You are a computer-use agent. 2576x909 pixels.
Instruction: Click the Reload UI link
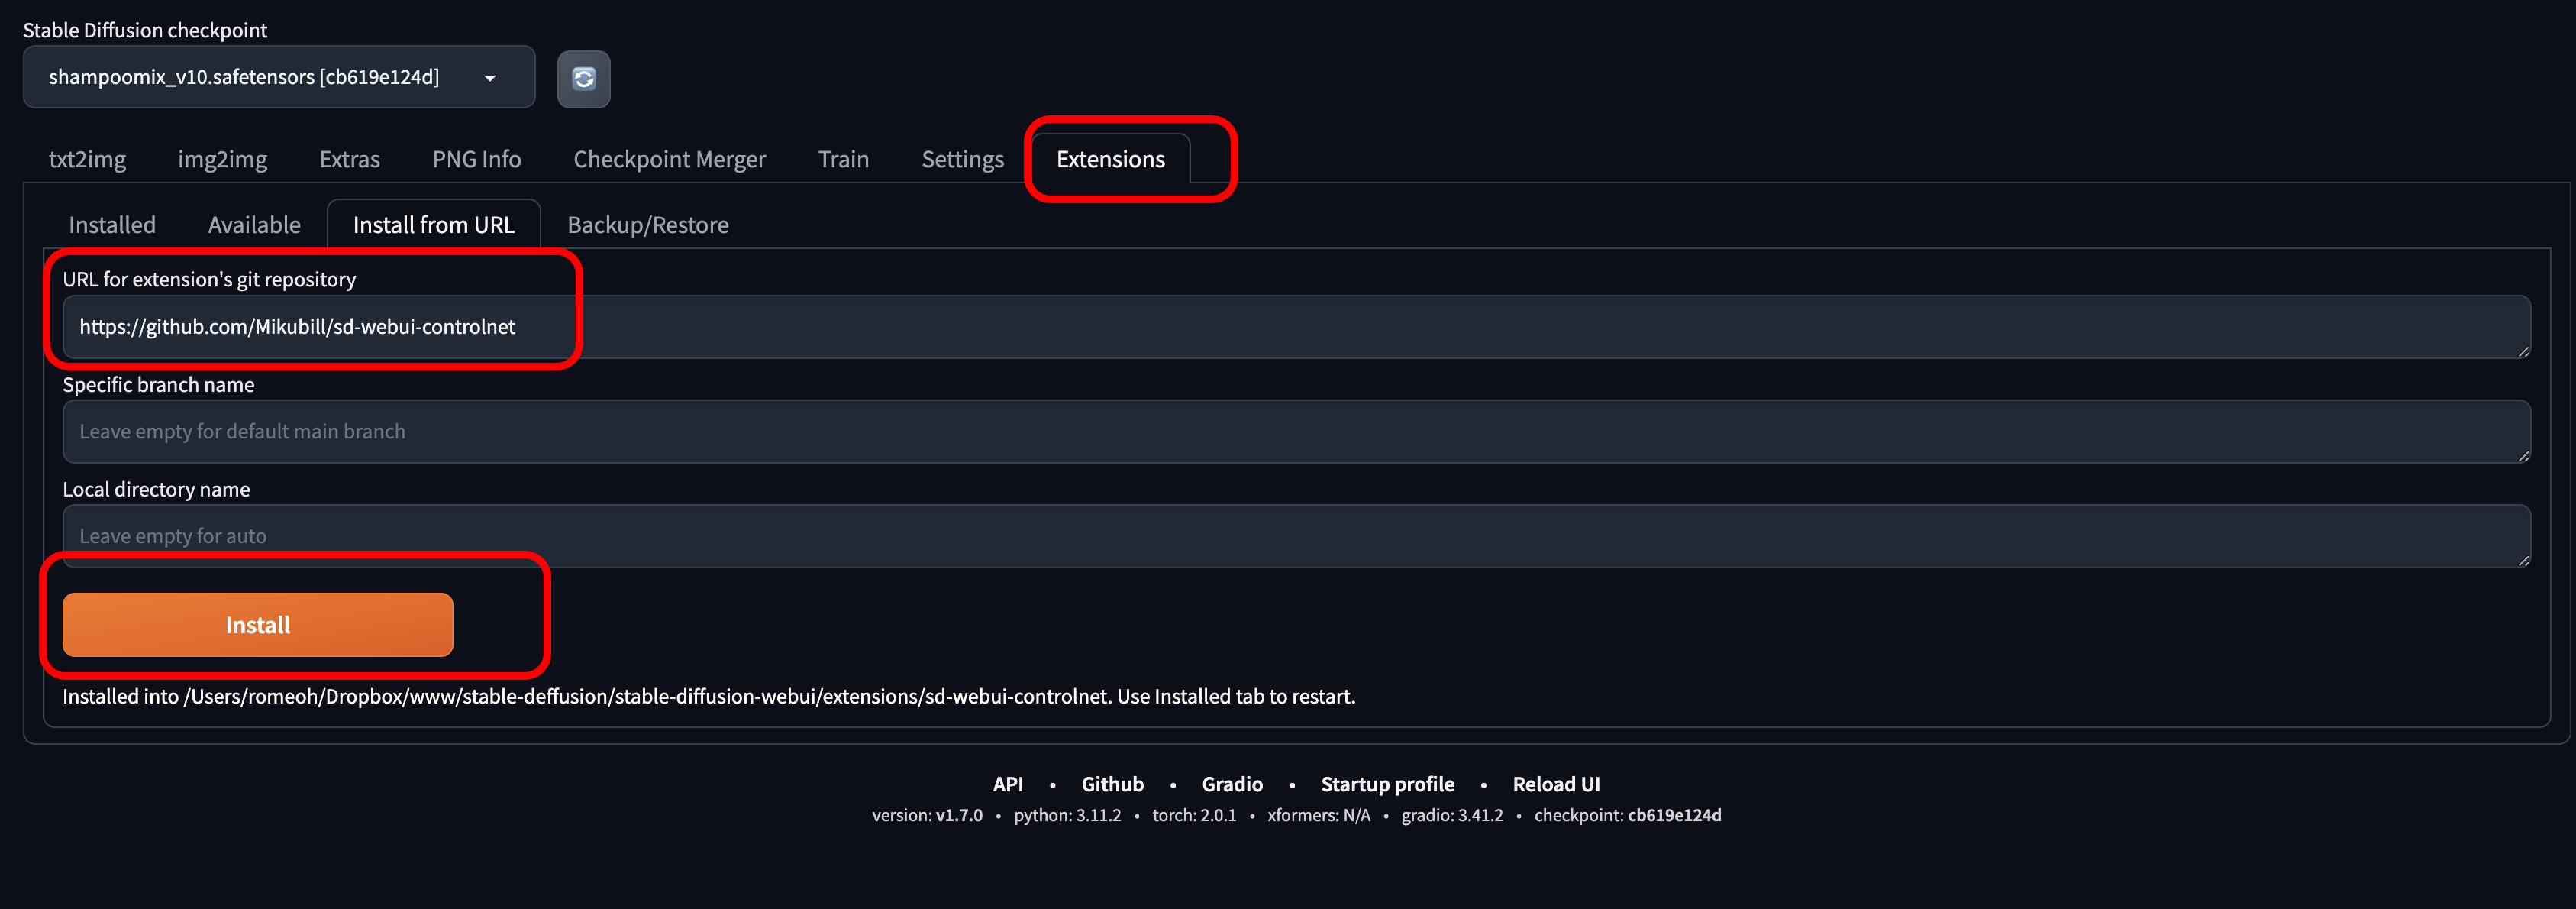click(1555, 784)
